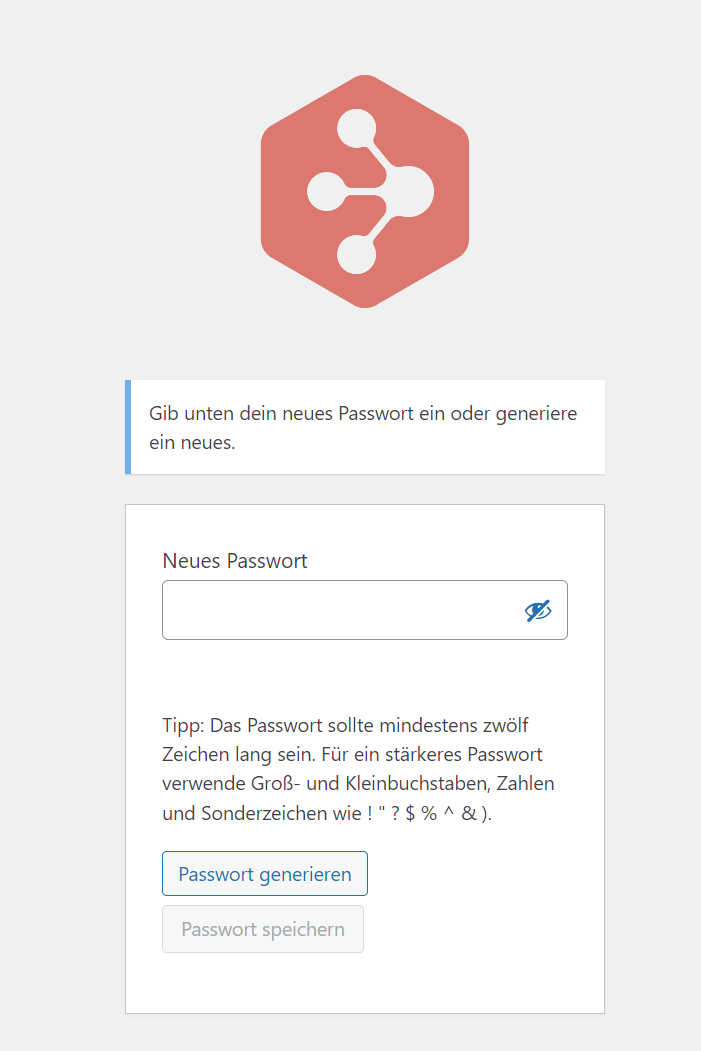Focus the Neues Passwort input field

(365, 610)
